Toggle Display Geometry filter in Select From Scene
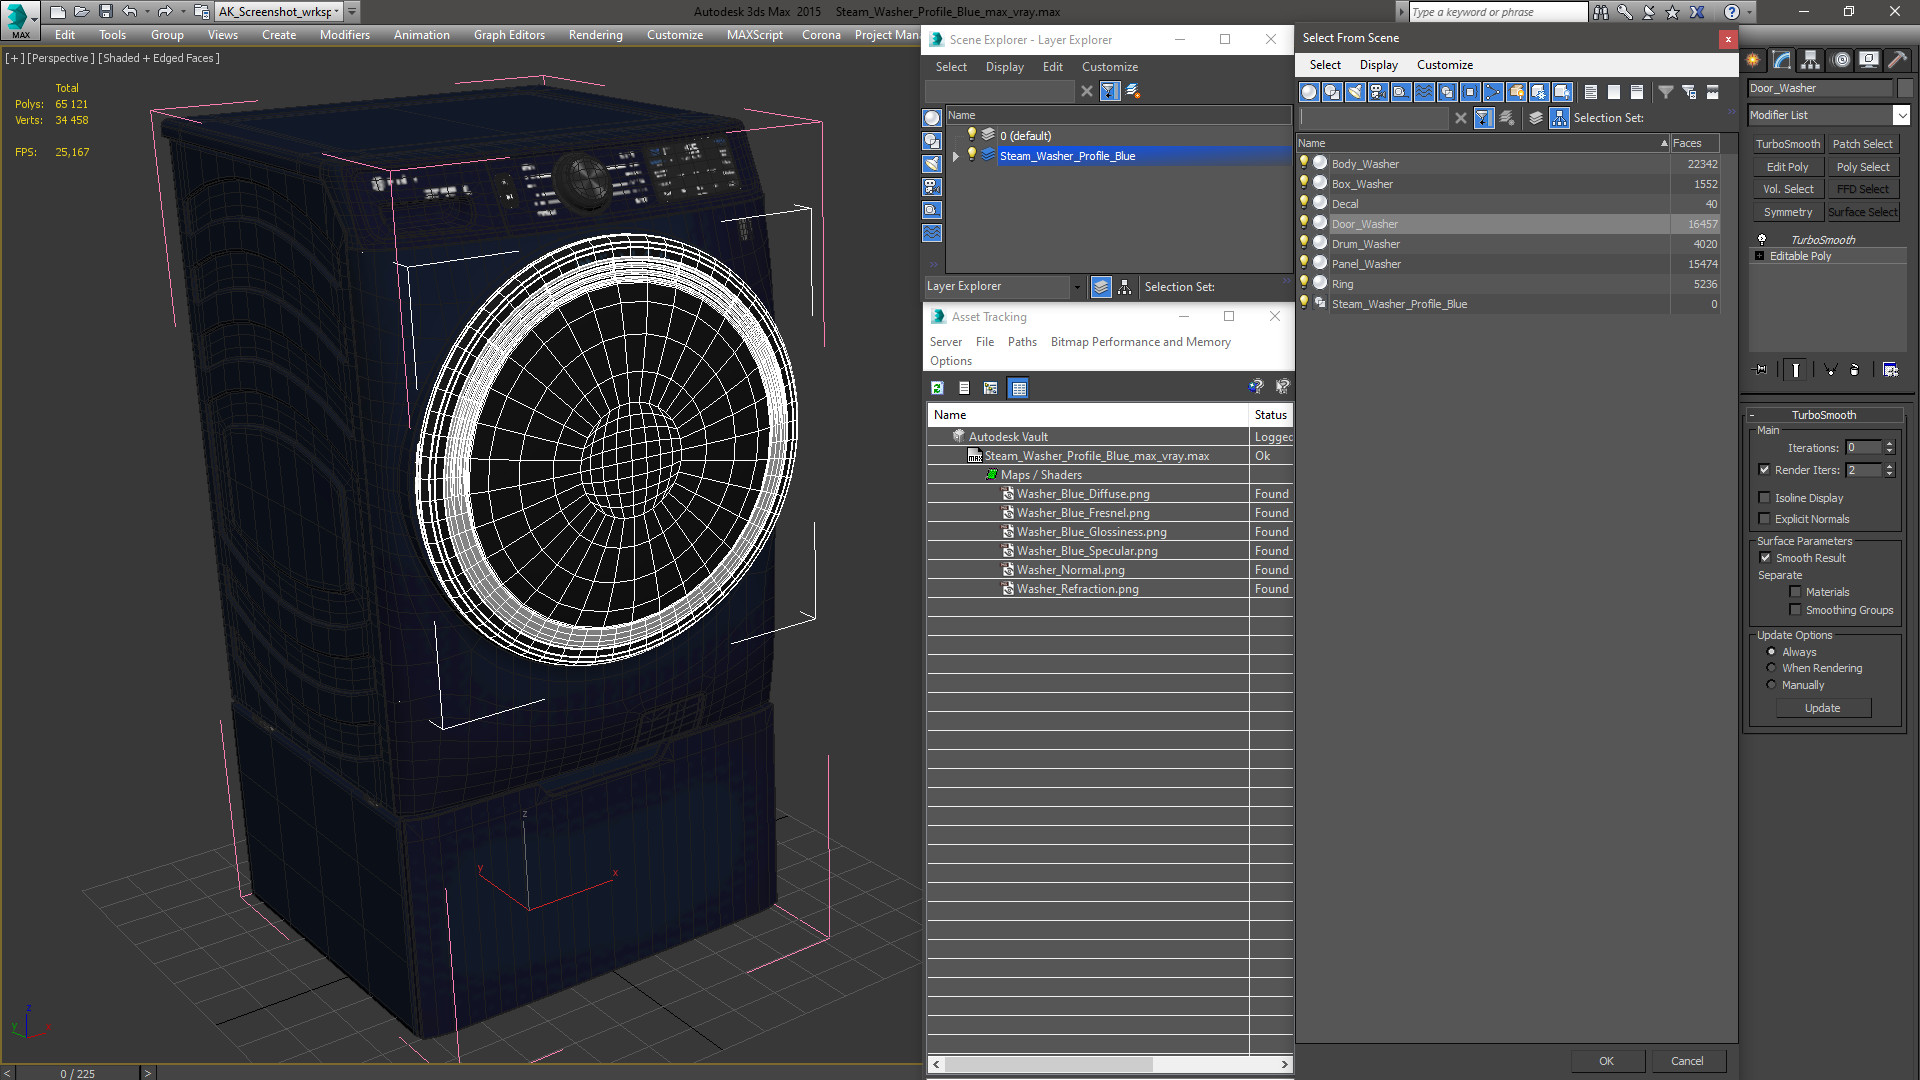 coord(1309,92)
